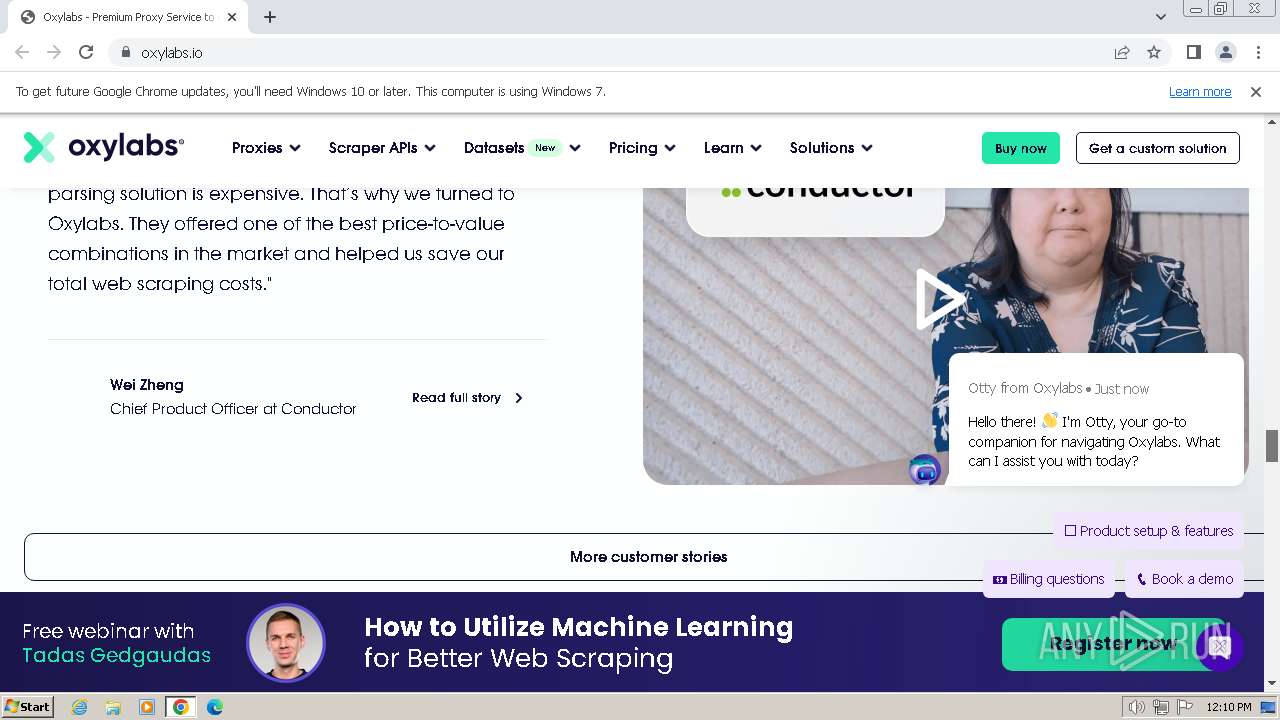Choose the Book a demo chat option
The width and height of the screenshot is (1280, 720).
click(1185, 579)
